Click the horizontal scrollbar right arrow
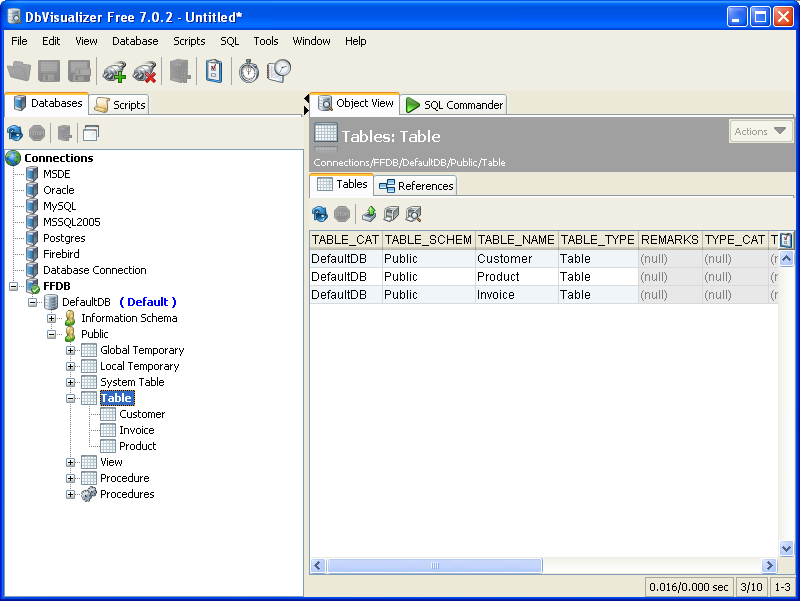The height and width of the screenshot is (601, 800). coord(769,565)
